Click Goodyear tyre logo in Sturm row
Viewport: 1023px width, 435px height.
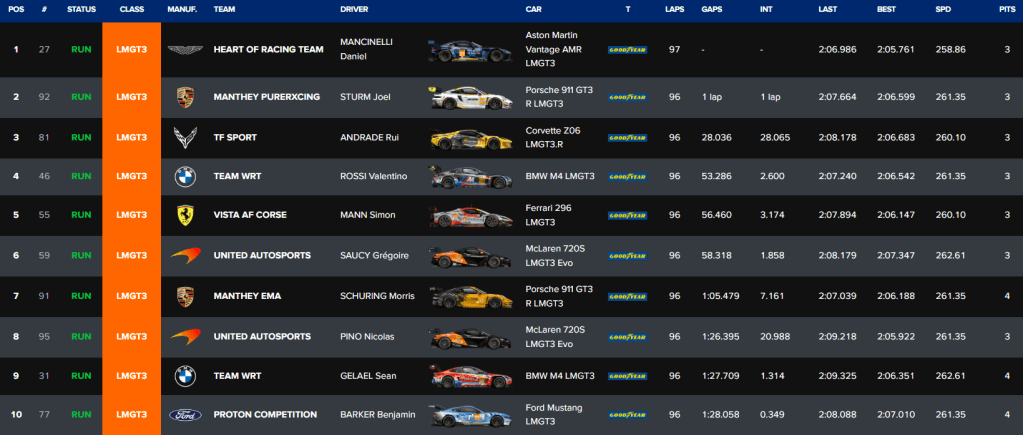pyautogui.click(x=628, y=97)
